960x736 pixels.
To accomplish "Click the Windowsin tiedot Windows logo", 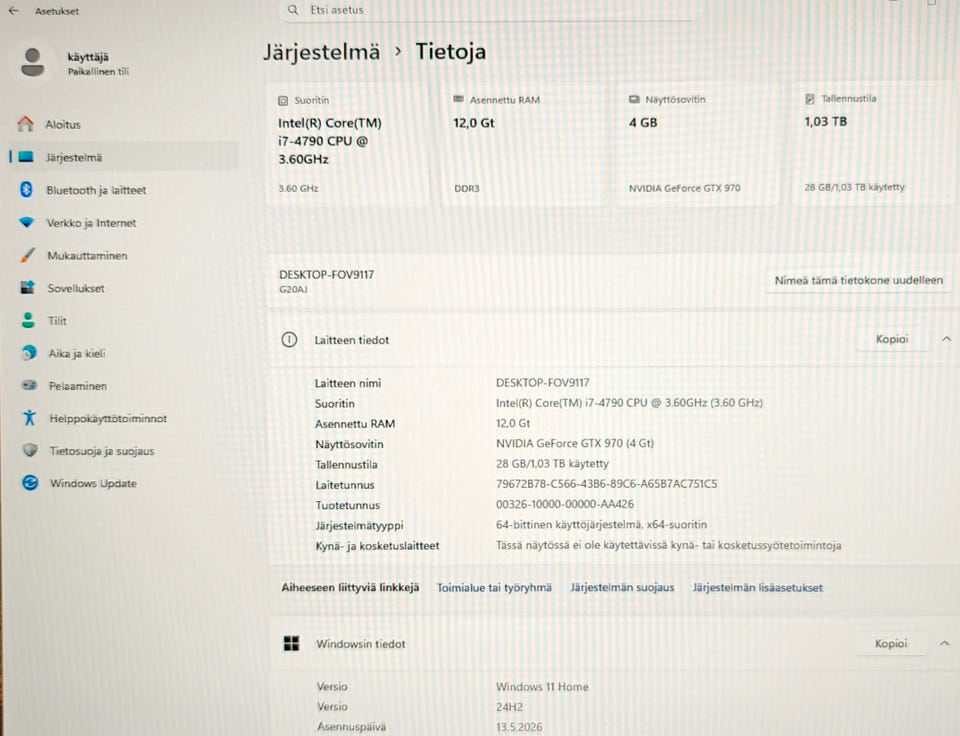I will pyautogui.click(x=291, y=643).
